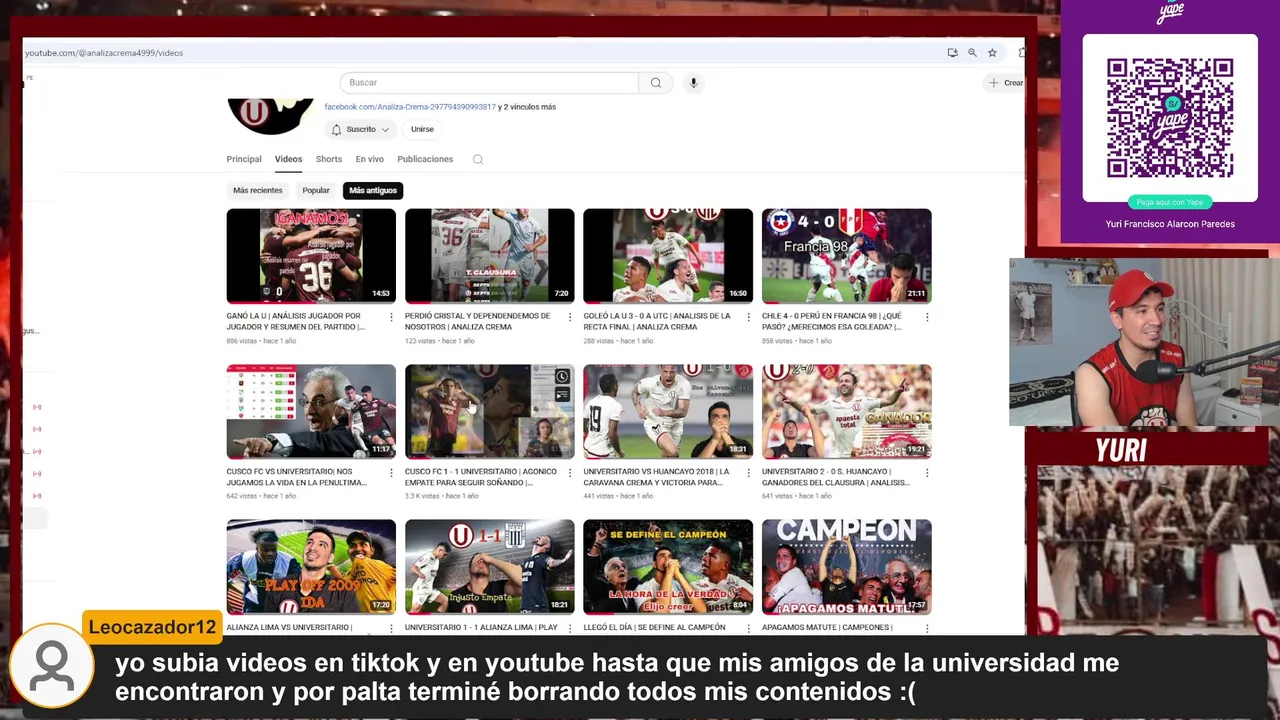1280x720 pixels.
Task: Open the 'T. Clausura' Perdió Cristal thumbnail
Action: (x=490, y=256)
